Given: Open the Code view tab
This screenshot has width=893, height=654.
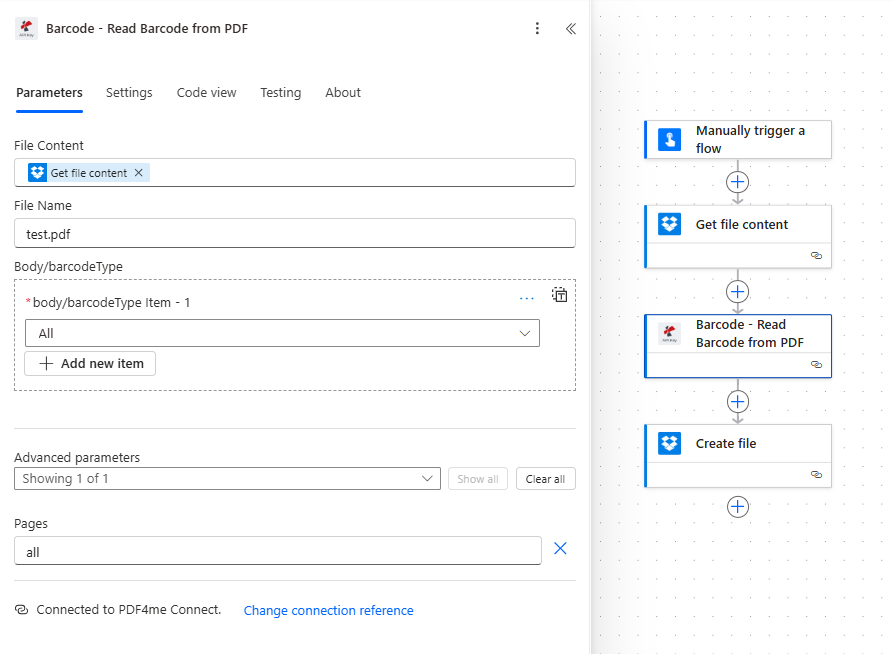Looking at the screenshot, I should (x=206, y=93).
